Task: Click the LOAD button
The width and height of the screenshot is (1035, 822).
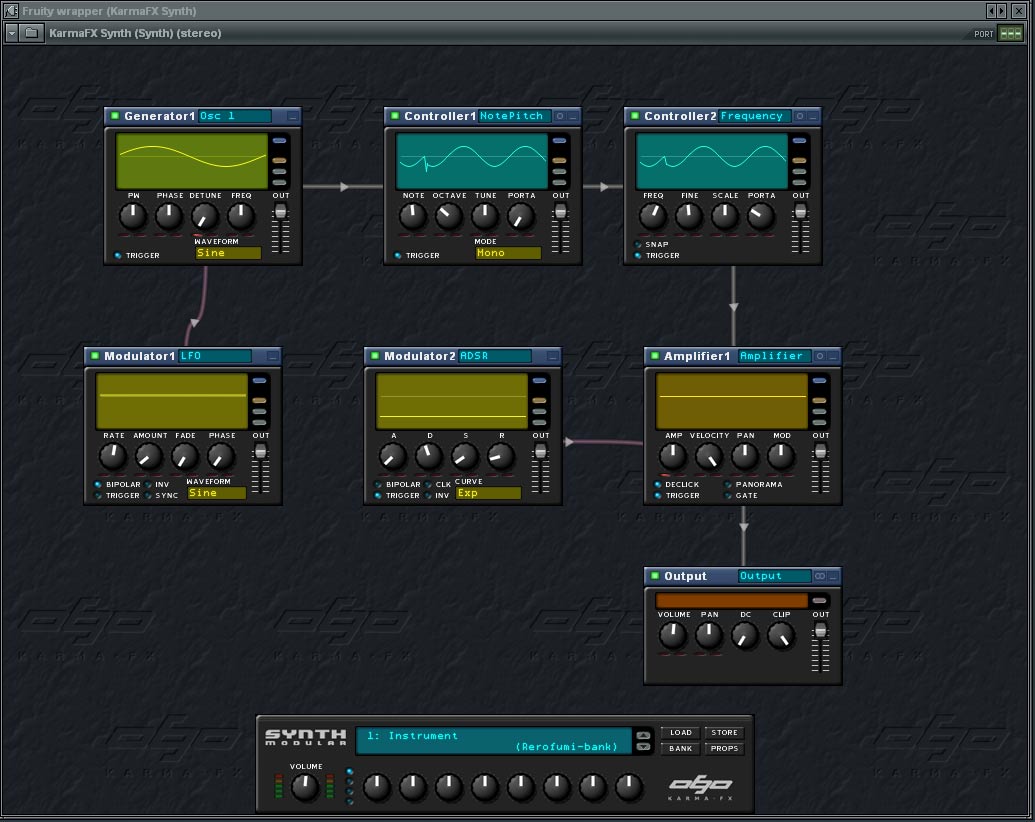Action: click(x=681, y=733)
